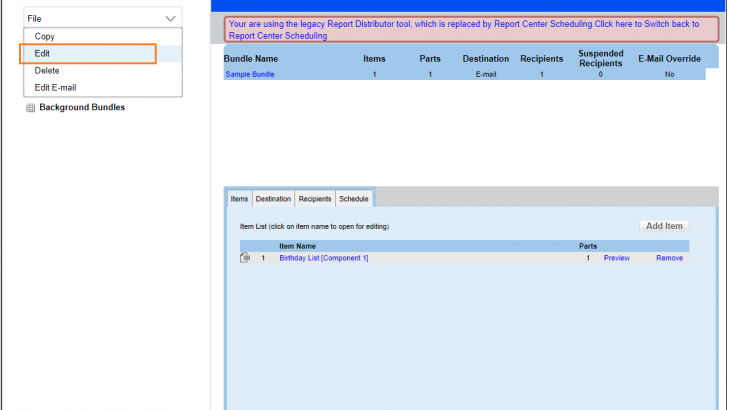Choose Edit from the File menu
Image resolution: width=730 pixels, height=410 pixels.
click(x=103, y=54)
